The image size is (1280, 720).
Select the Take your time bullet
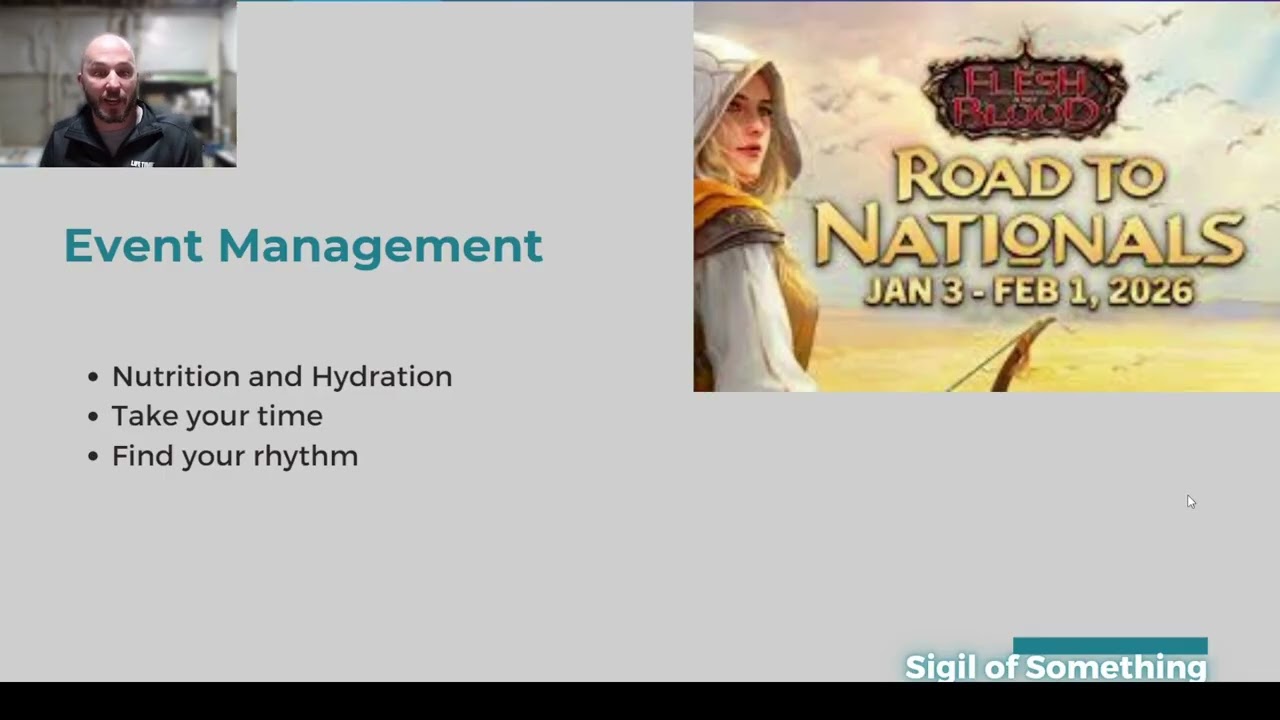(x=217, y=416)
